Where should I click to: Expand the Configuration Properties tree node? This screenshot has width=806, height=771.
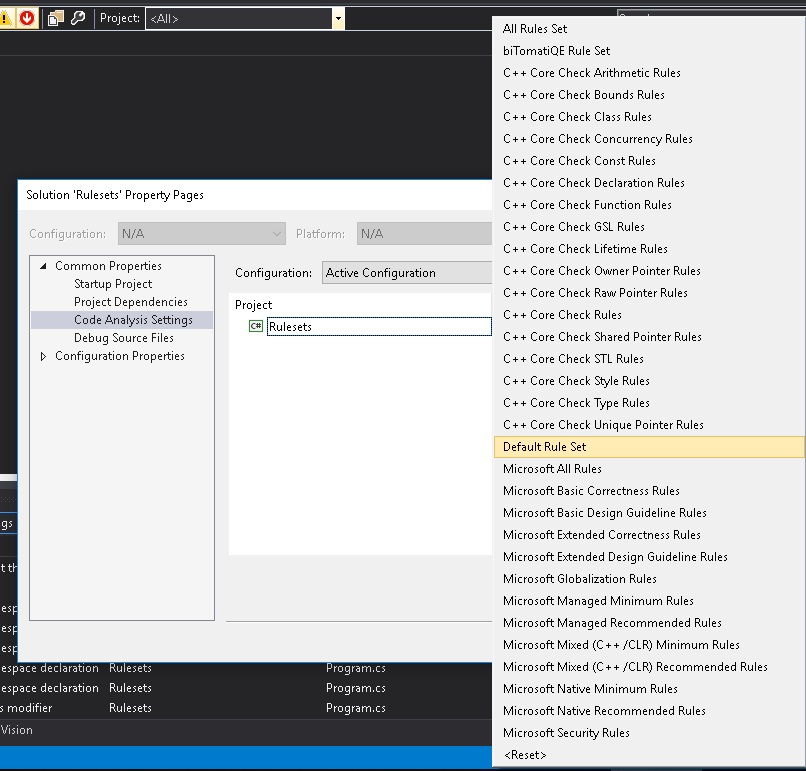pyautogui.click(x=43, y=355)
